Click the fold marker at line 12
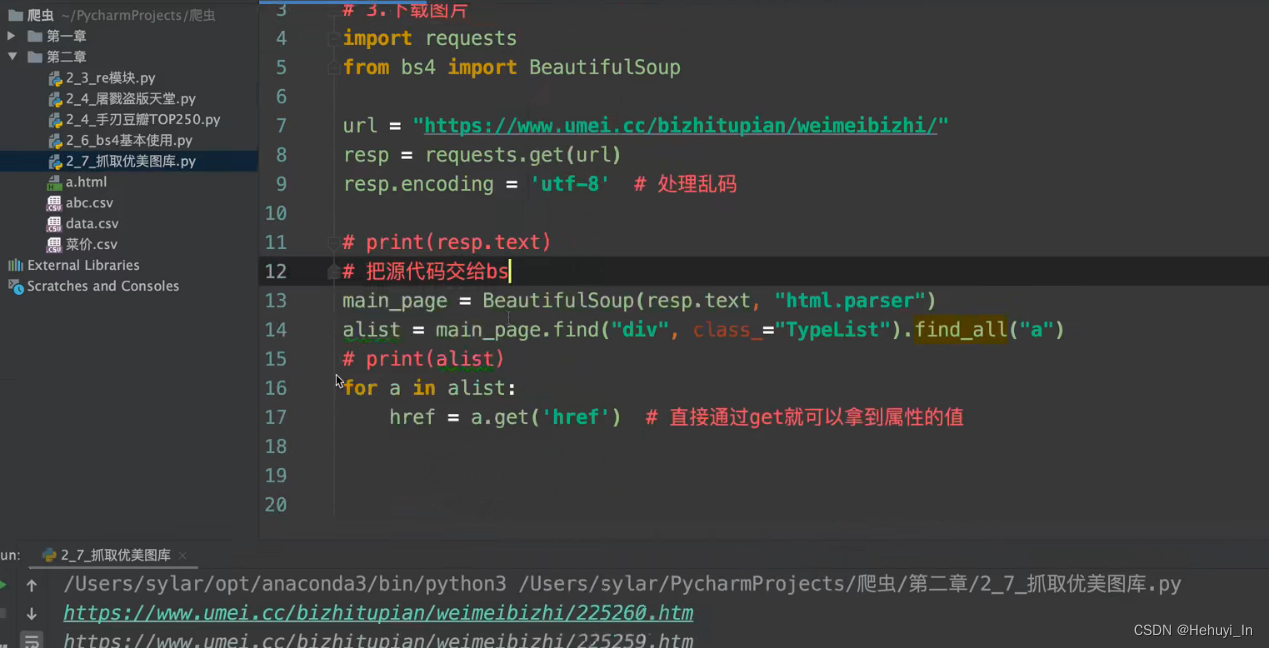 334,272
